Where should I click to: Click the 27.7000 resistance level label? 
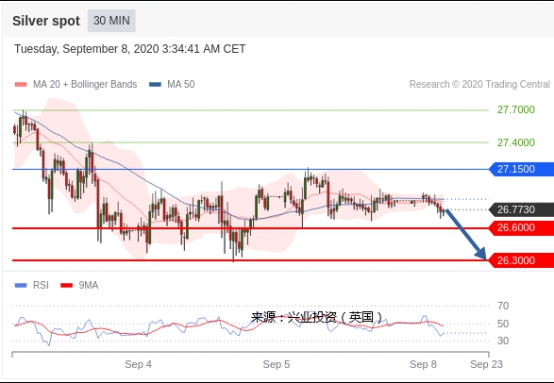(516, 110)
